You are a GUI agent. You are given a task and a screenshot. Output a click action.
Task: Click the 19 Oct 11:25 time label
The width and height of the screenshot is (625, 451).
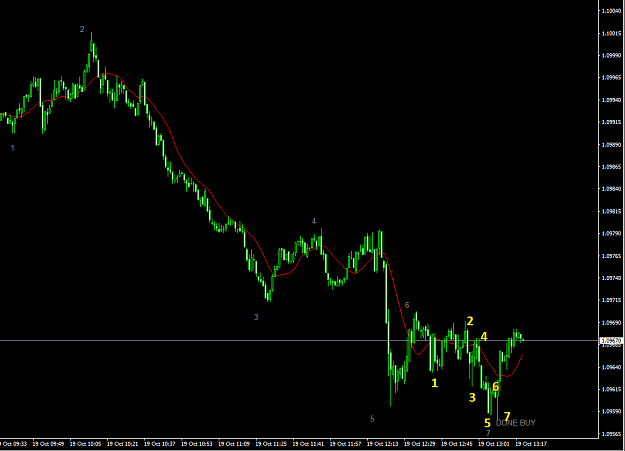(271, 444)
